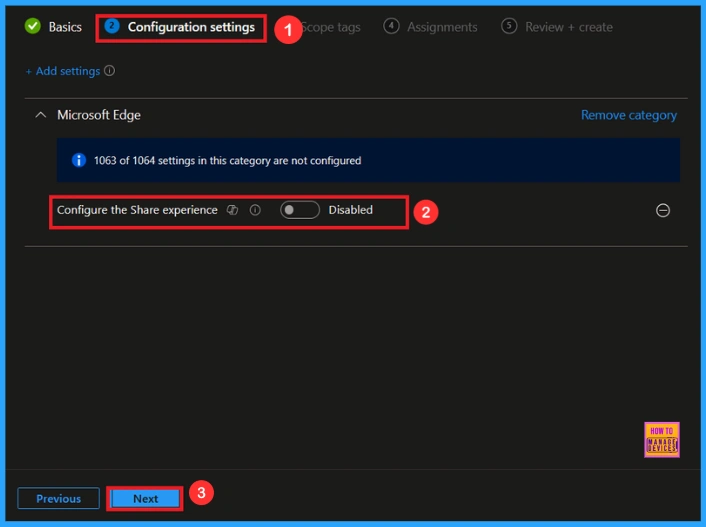Remove the Configure the Share experience setting with the minus icon
This screenshot has height=527, width=706.
663,210
